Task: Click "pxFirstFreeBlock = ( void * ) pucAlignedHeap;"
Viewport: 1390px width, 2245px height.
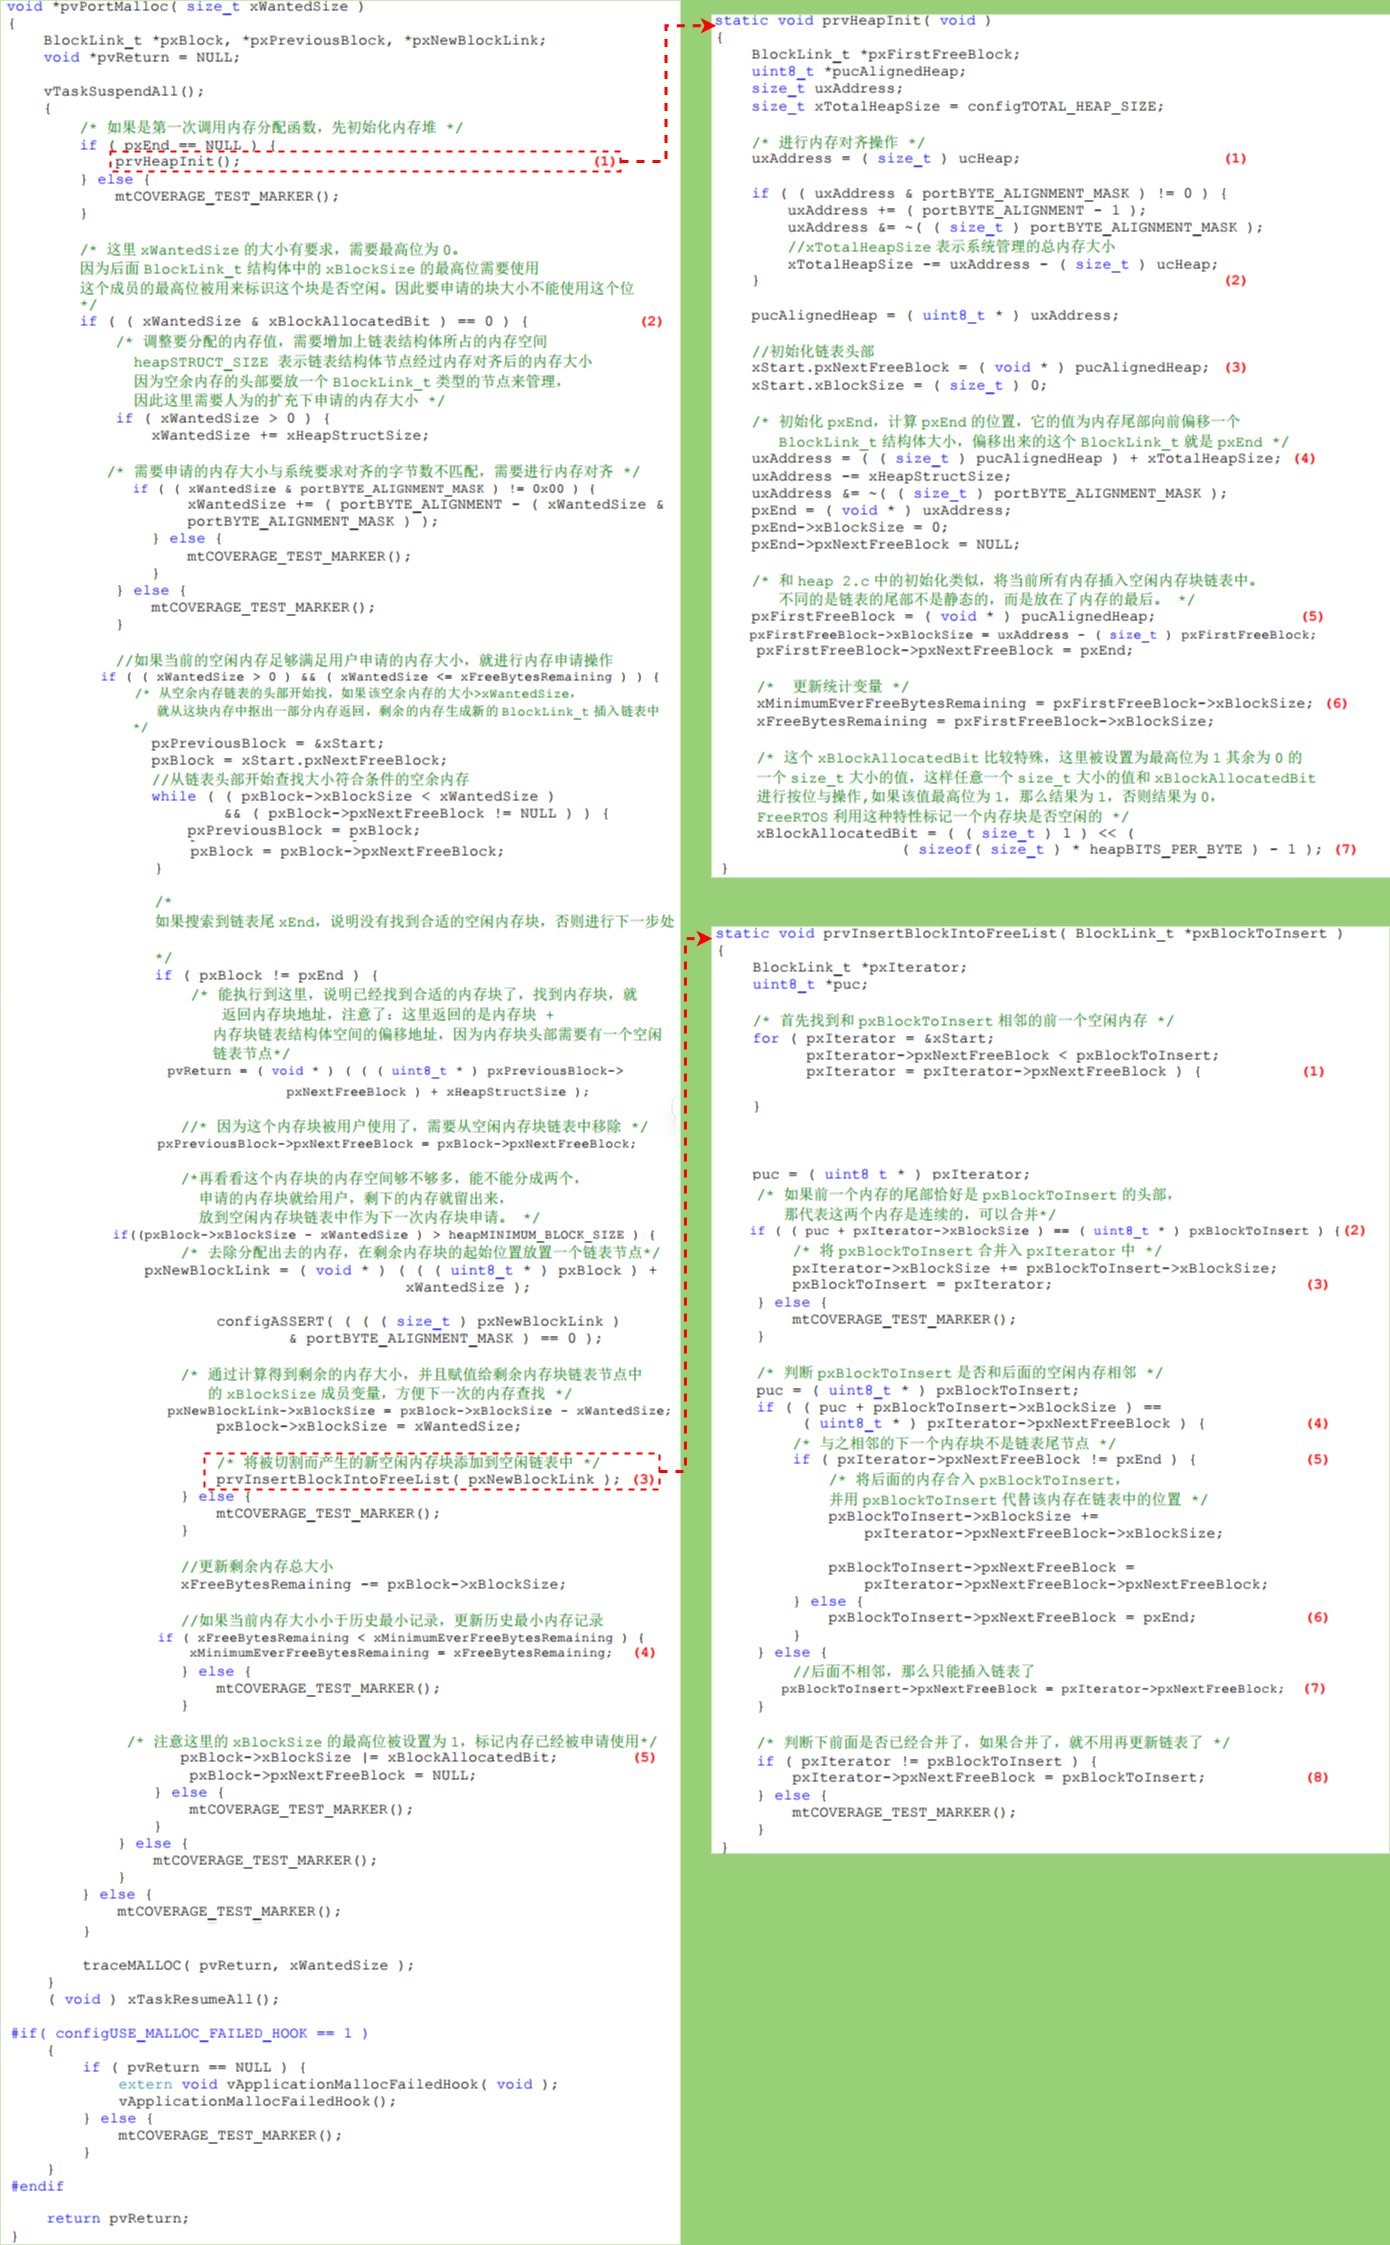Action: click(x=953, y=617)
